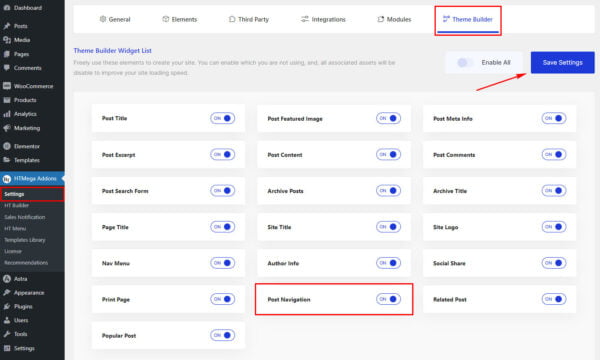Open HT Menu submenu link
This screenshot has height=360, width=600.
[15, 228]
